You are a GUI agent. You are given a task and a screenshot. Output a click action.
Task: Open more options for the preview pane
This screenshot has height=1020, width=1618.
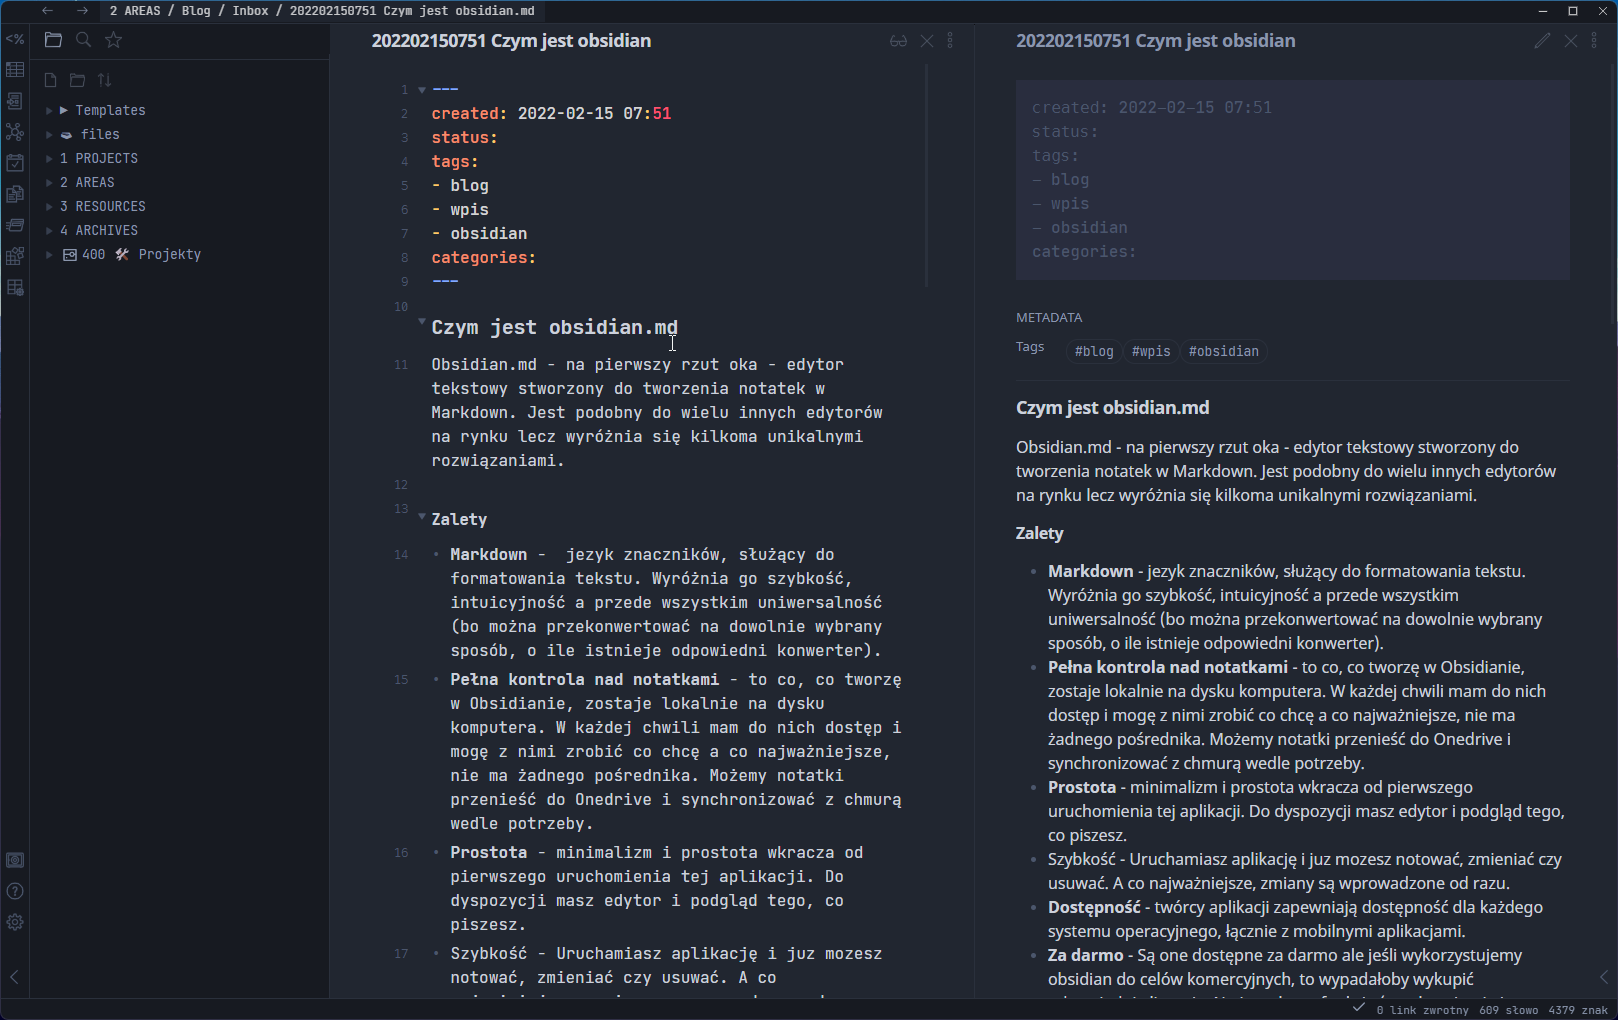click(x=1594, y=41)
